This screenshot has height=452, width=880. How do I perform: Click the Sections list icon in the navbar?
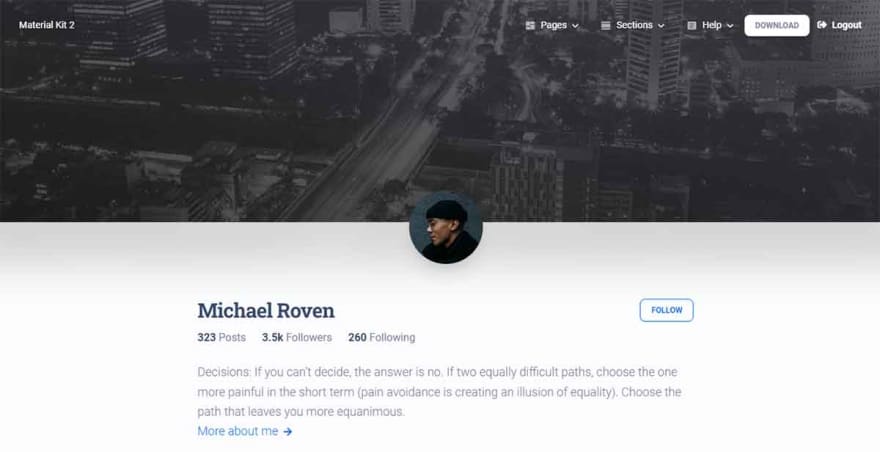click(606, 25)
